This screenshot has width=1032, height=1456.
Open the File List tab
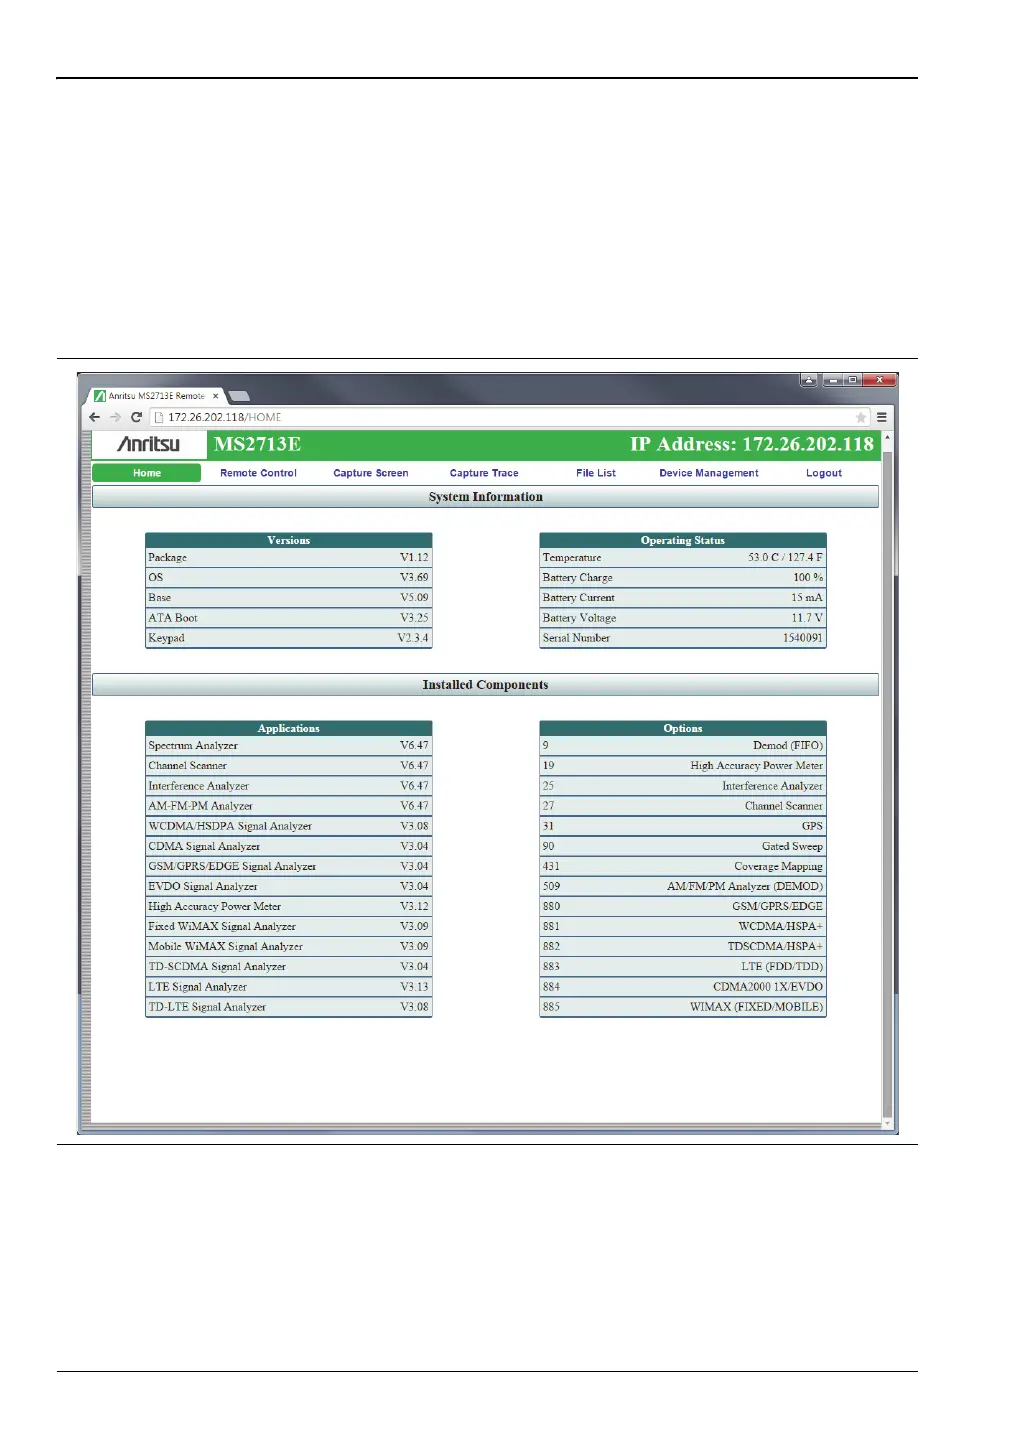point(596,473)
